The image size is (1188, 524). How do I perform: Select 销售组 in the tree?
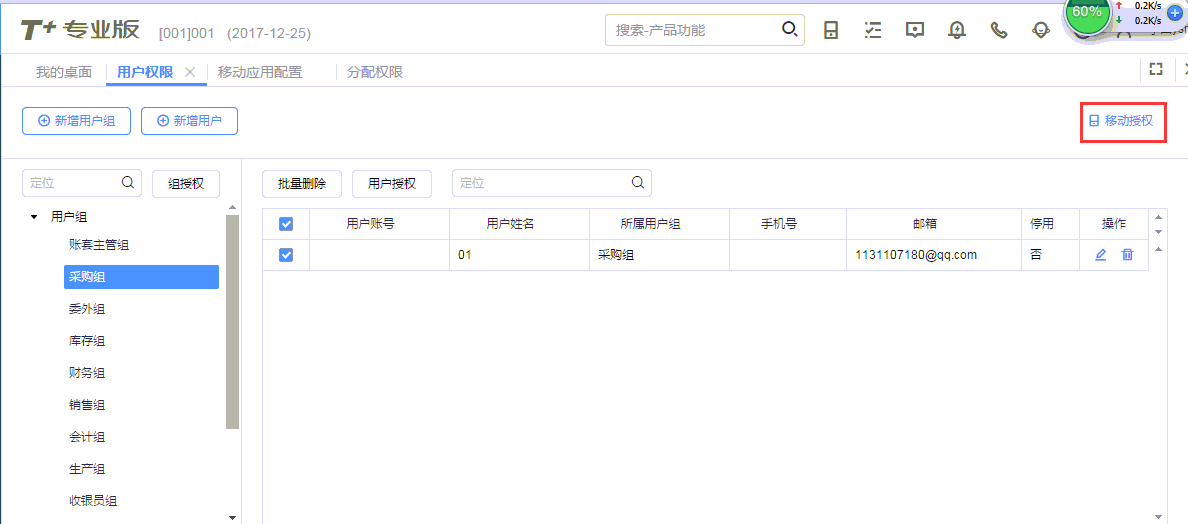pos(86,404)
